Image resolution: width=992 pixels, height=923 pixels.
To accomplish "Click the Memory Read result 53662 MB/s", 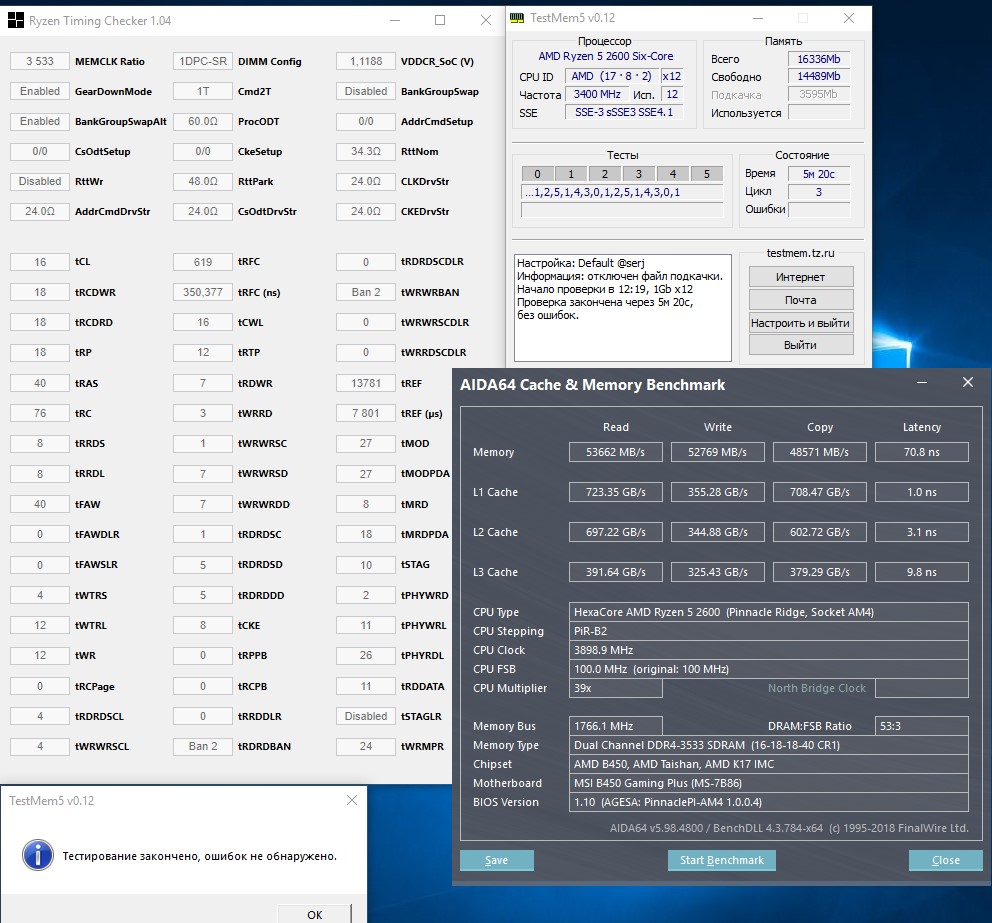I will pyautogui.click(x=616, y=452).
